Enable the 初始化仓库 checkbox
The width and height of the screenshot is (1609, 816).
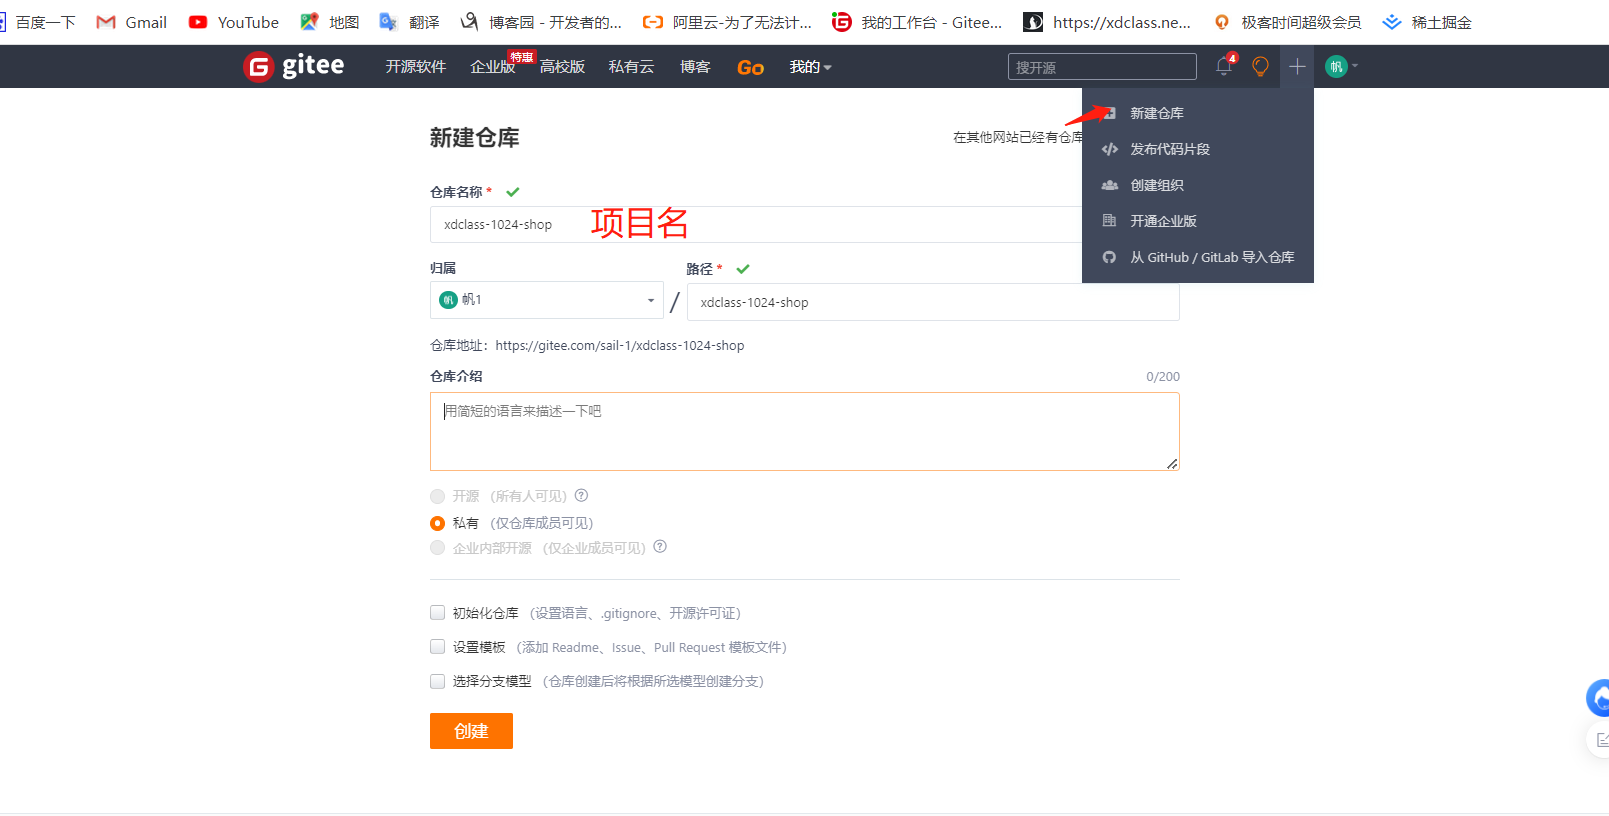click(x=437, y=613)
